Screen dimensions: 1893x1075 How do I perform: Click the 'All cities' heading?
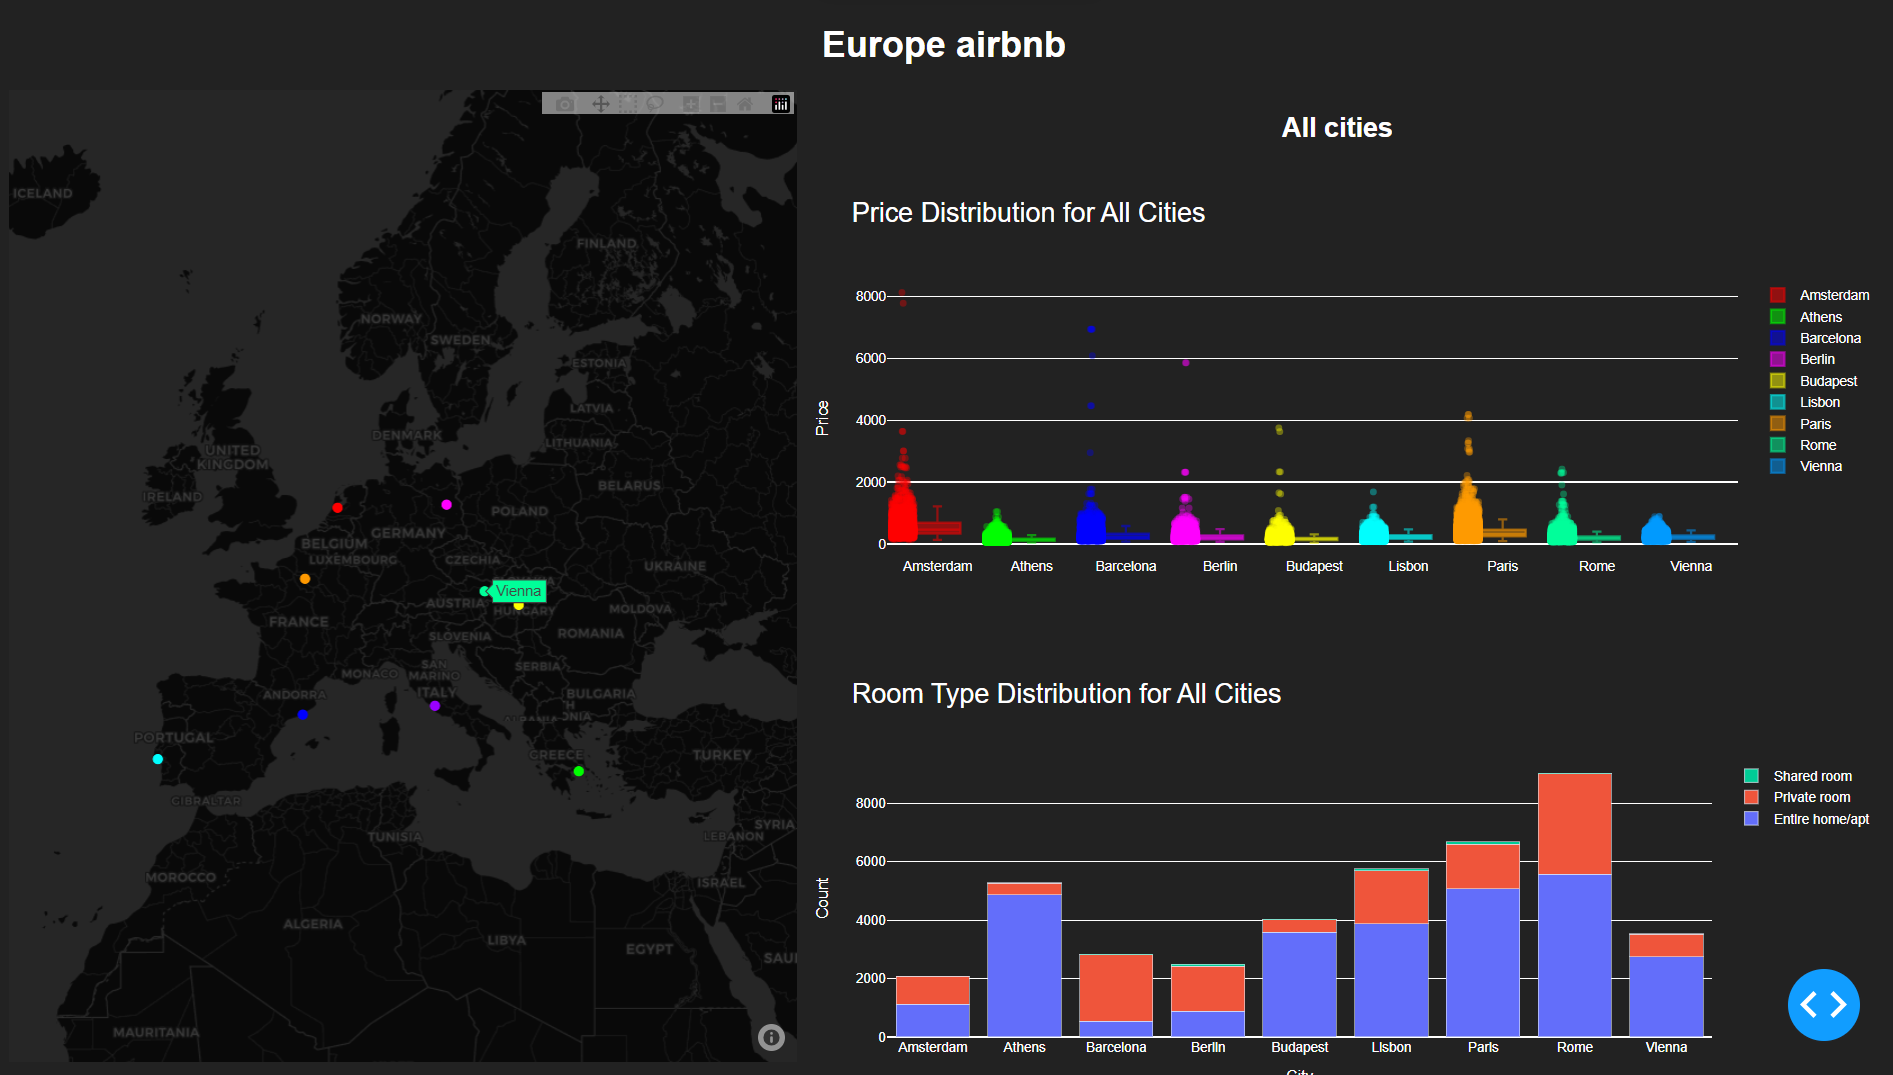[1337, 127]
